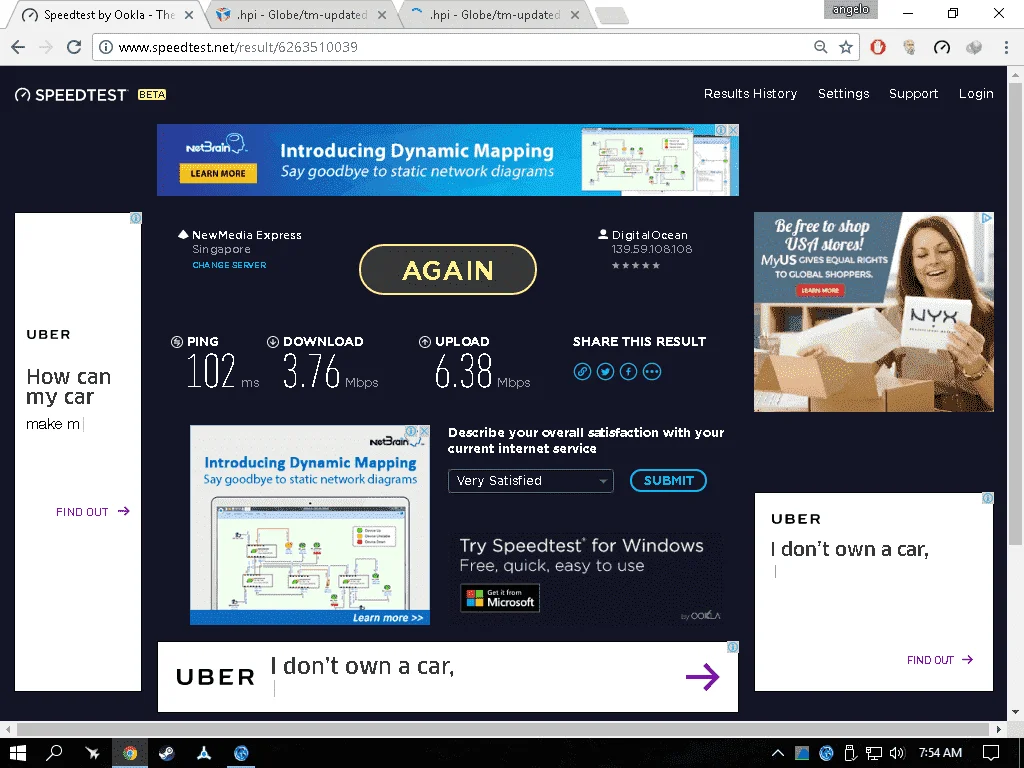Share result on Twitter
Viewport: 1024px width, 768px height.
(605, 372)
